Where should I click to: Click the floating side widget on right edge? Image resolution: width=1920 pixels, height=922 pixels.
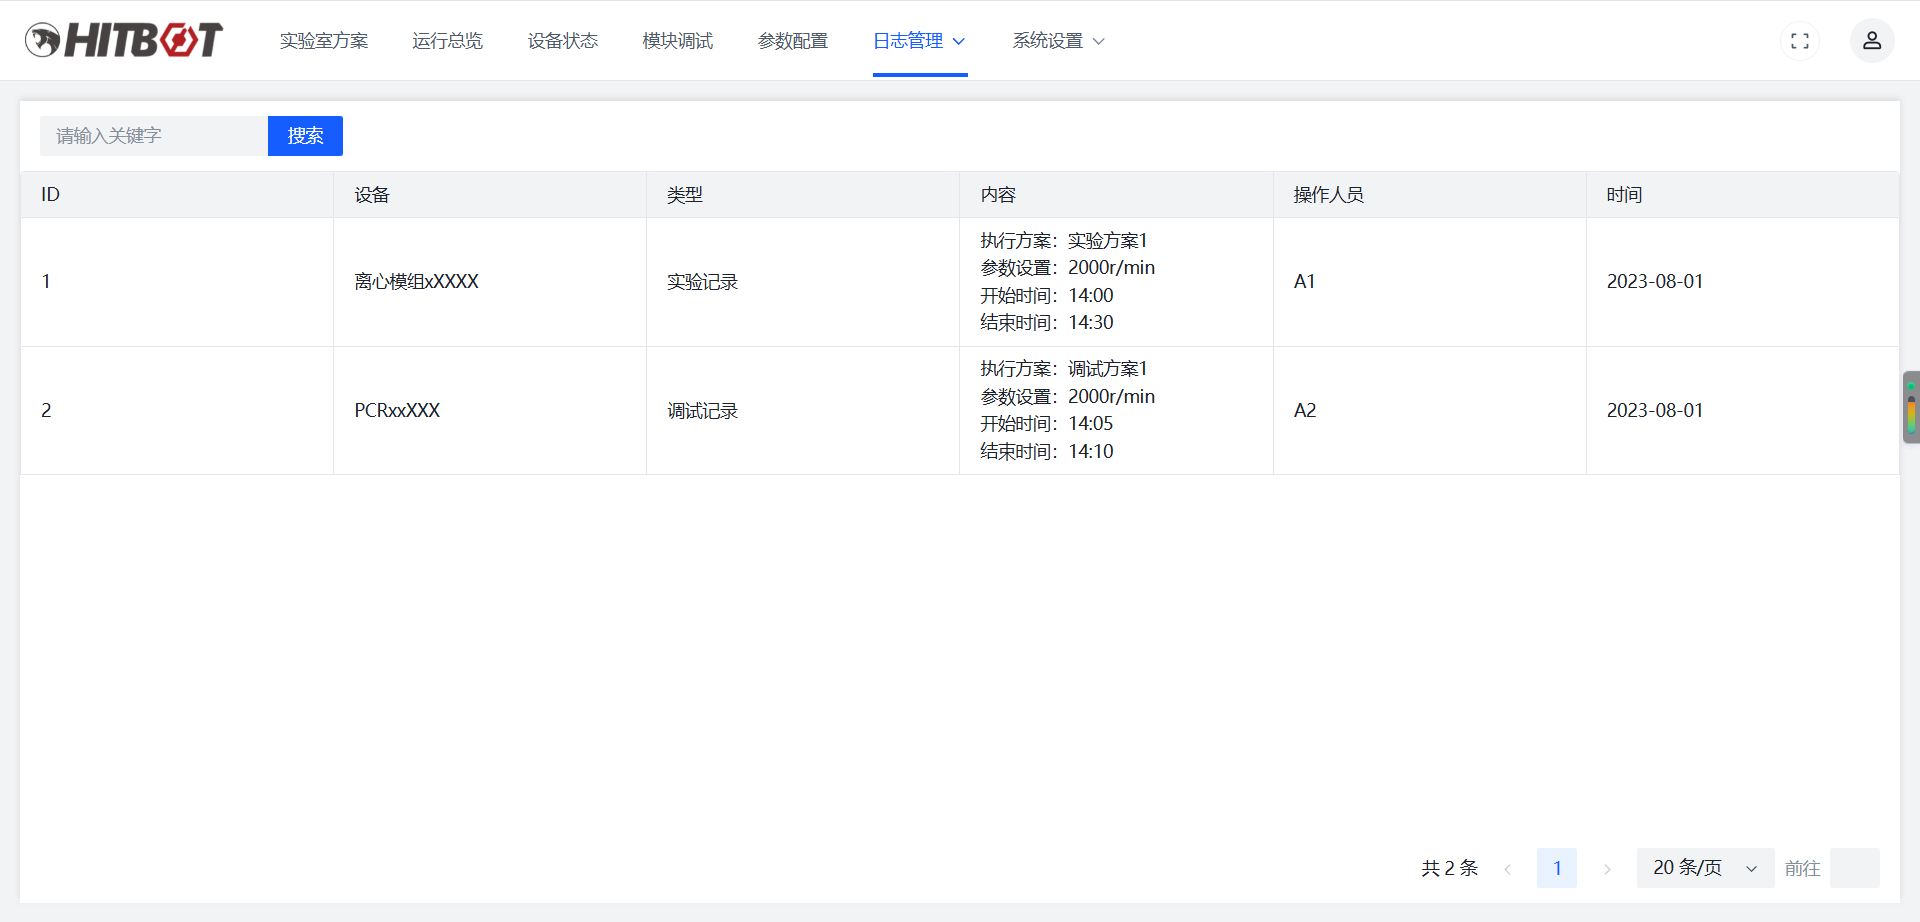click(x=1911, y=407)
